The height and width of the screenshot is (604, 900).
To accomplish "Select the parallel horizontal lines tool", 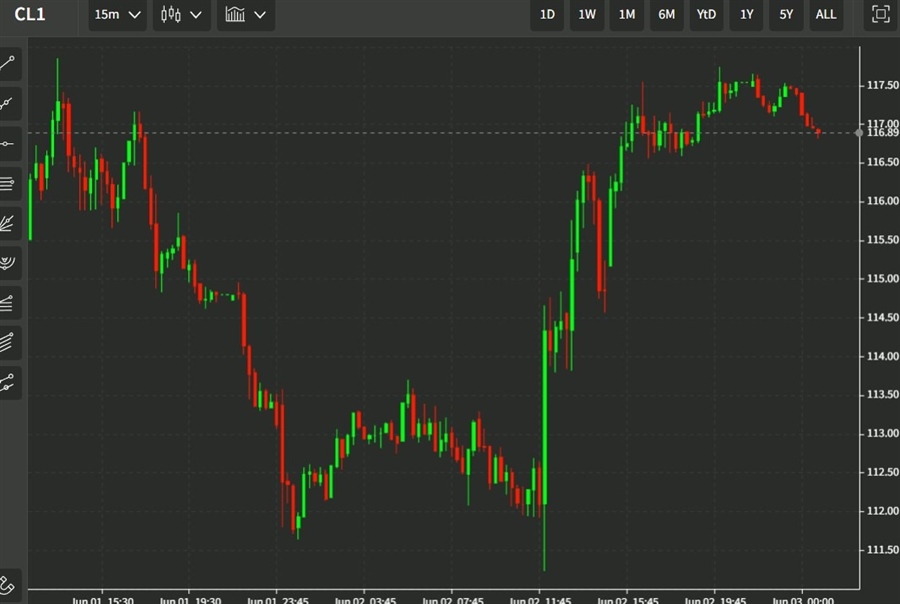I will coord(9,183).
